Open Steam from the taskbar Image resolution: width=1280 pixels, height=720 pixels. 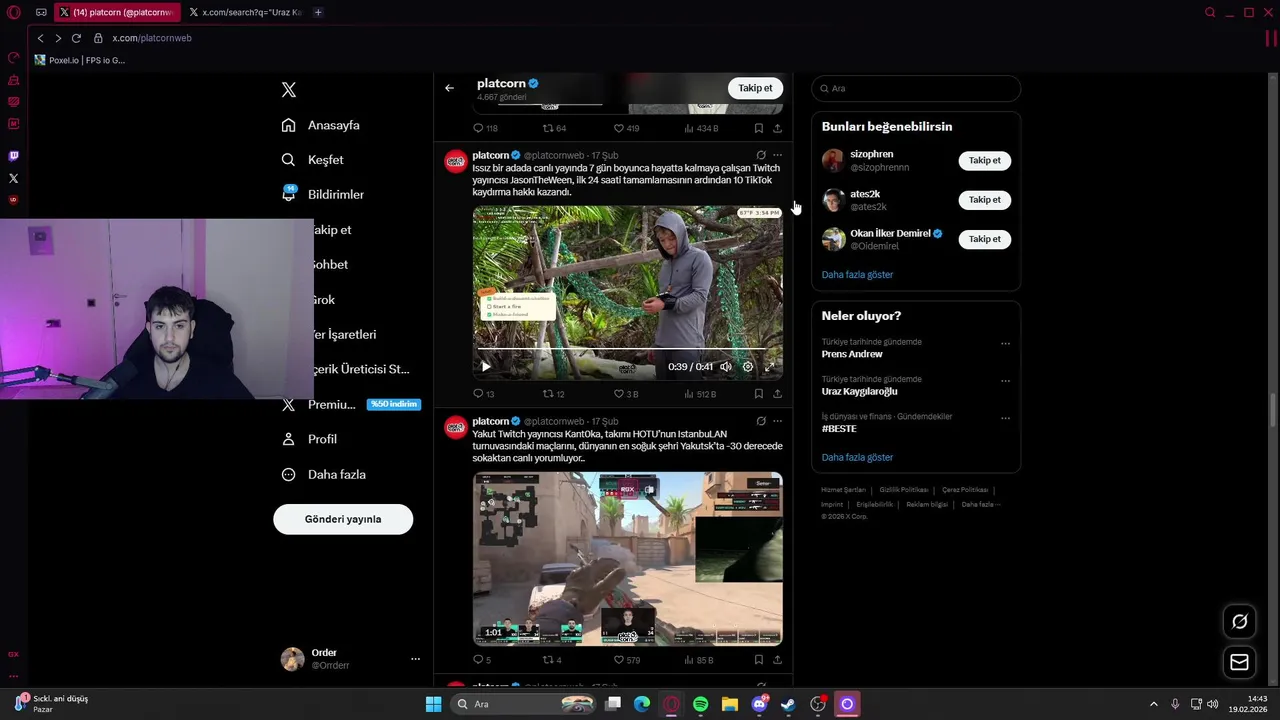[788, 704]
